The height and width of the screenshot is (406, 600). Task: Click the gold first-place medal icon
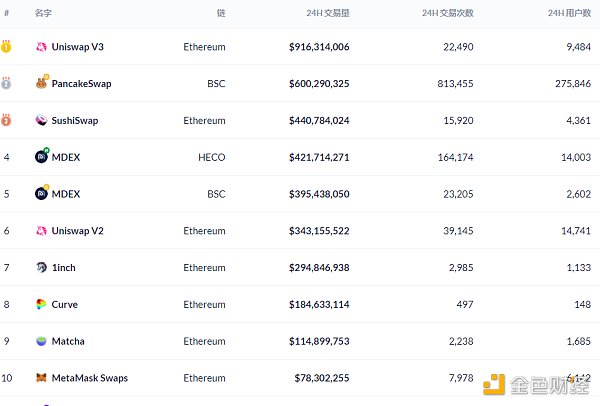pos(7,47)
